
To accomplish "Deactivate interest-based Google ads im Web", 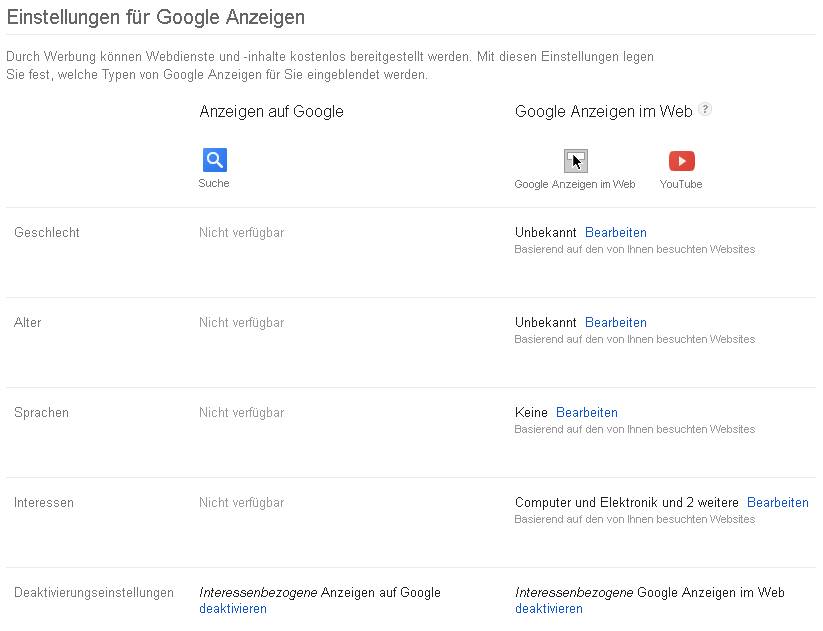I will pyautogui.click(x=549, y=608).
